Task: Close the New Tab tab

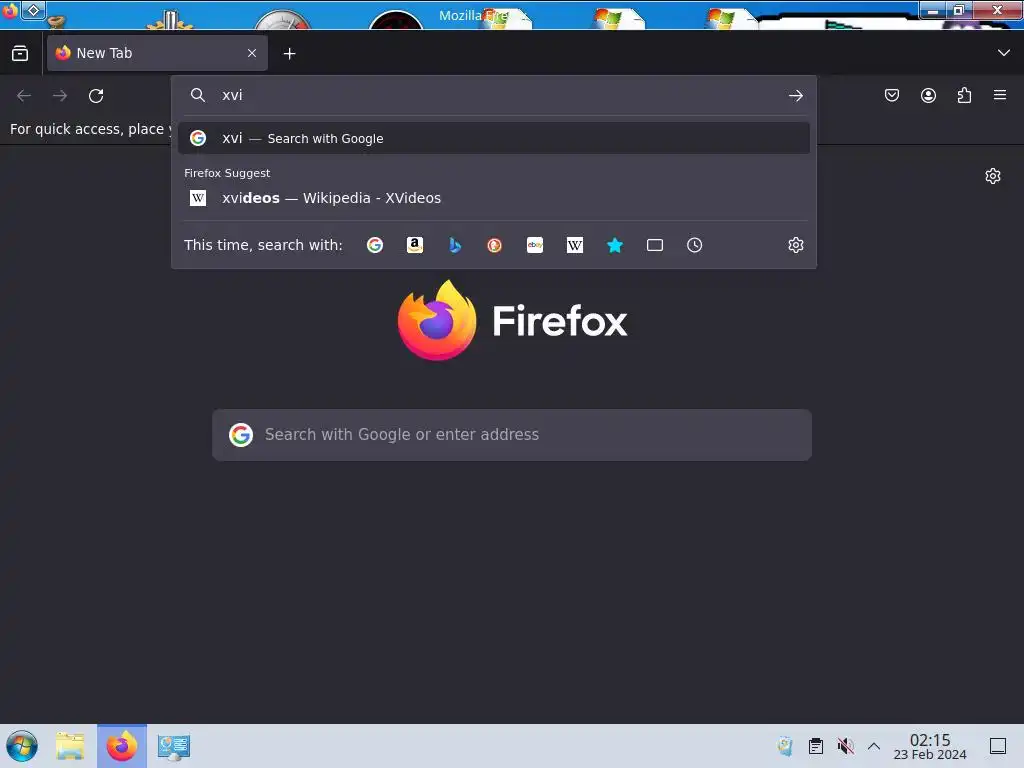Action: click(252, 53)
